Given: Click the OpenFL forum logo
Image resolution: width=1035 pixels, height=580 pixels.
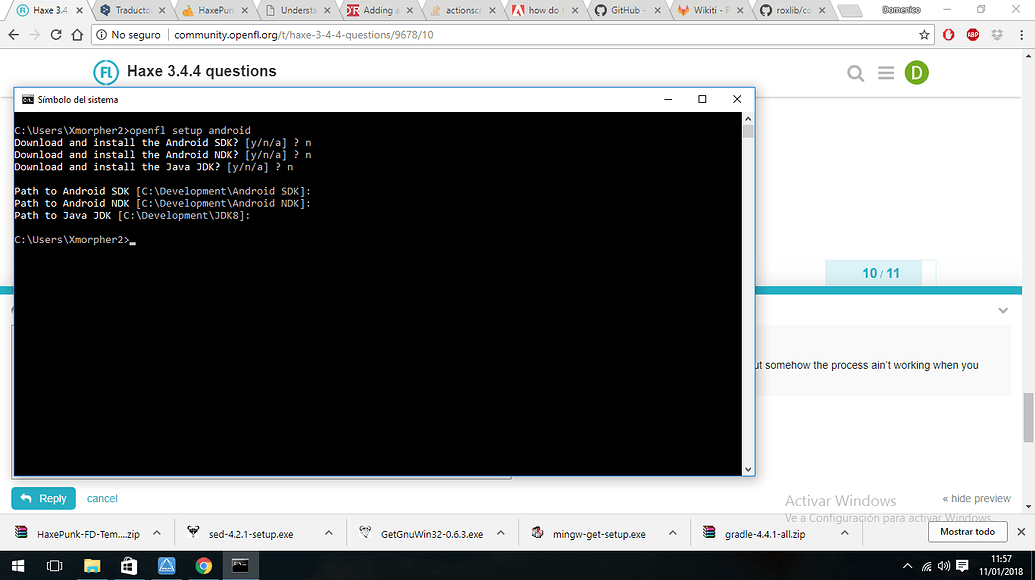Looking at the screenshot, I should pos(106,72).
